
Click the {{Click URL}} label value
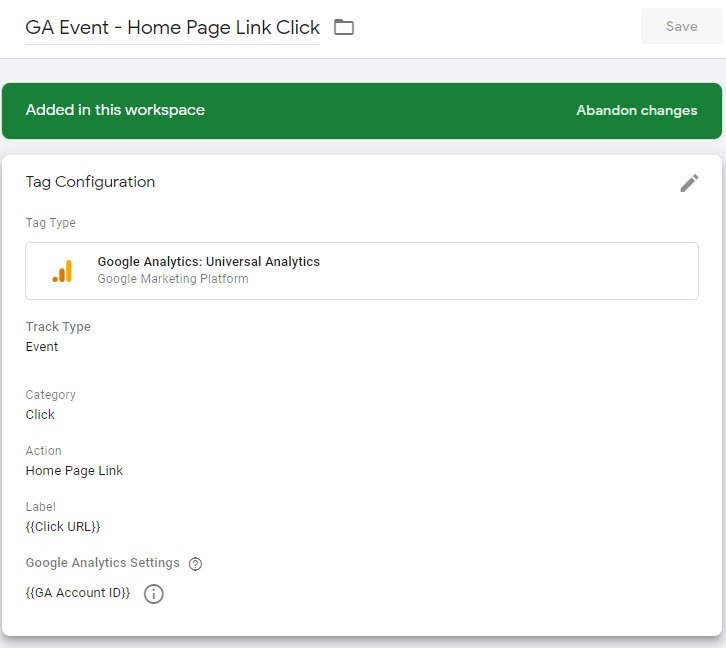click(63, 527)
